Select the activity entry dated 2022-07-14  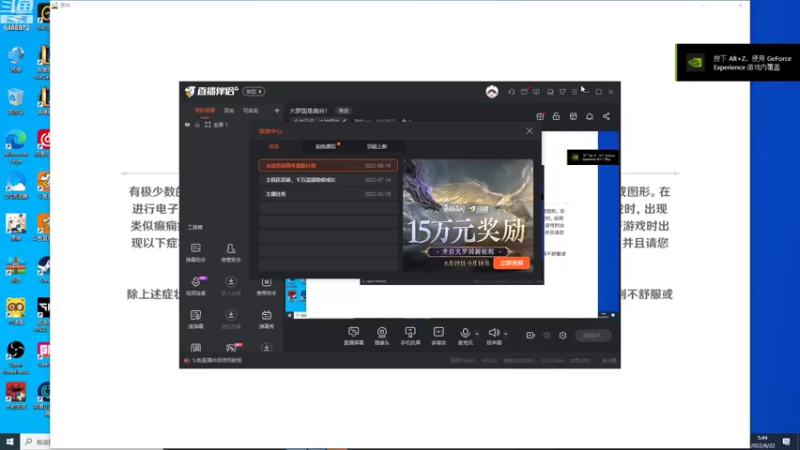click(x=328, y=180)
